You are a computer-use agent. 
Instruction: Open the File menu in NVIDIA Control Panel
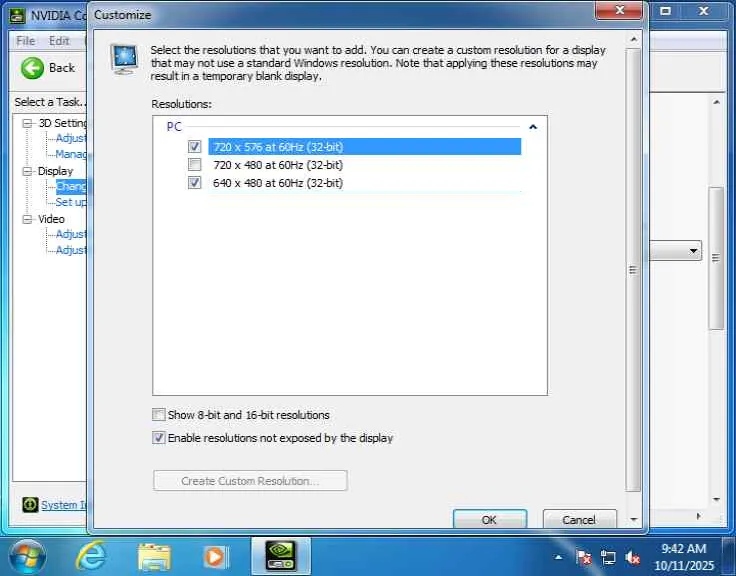26,41
